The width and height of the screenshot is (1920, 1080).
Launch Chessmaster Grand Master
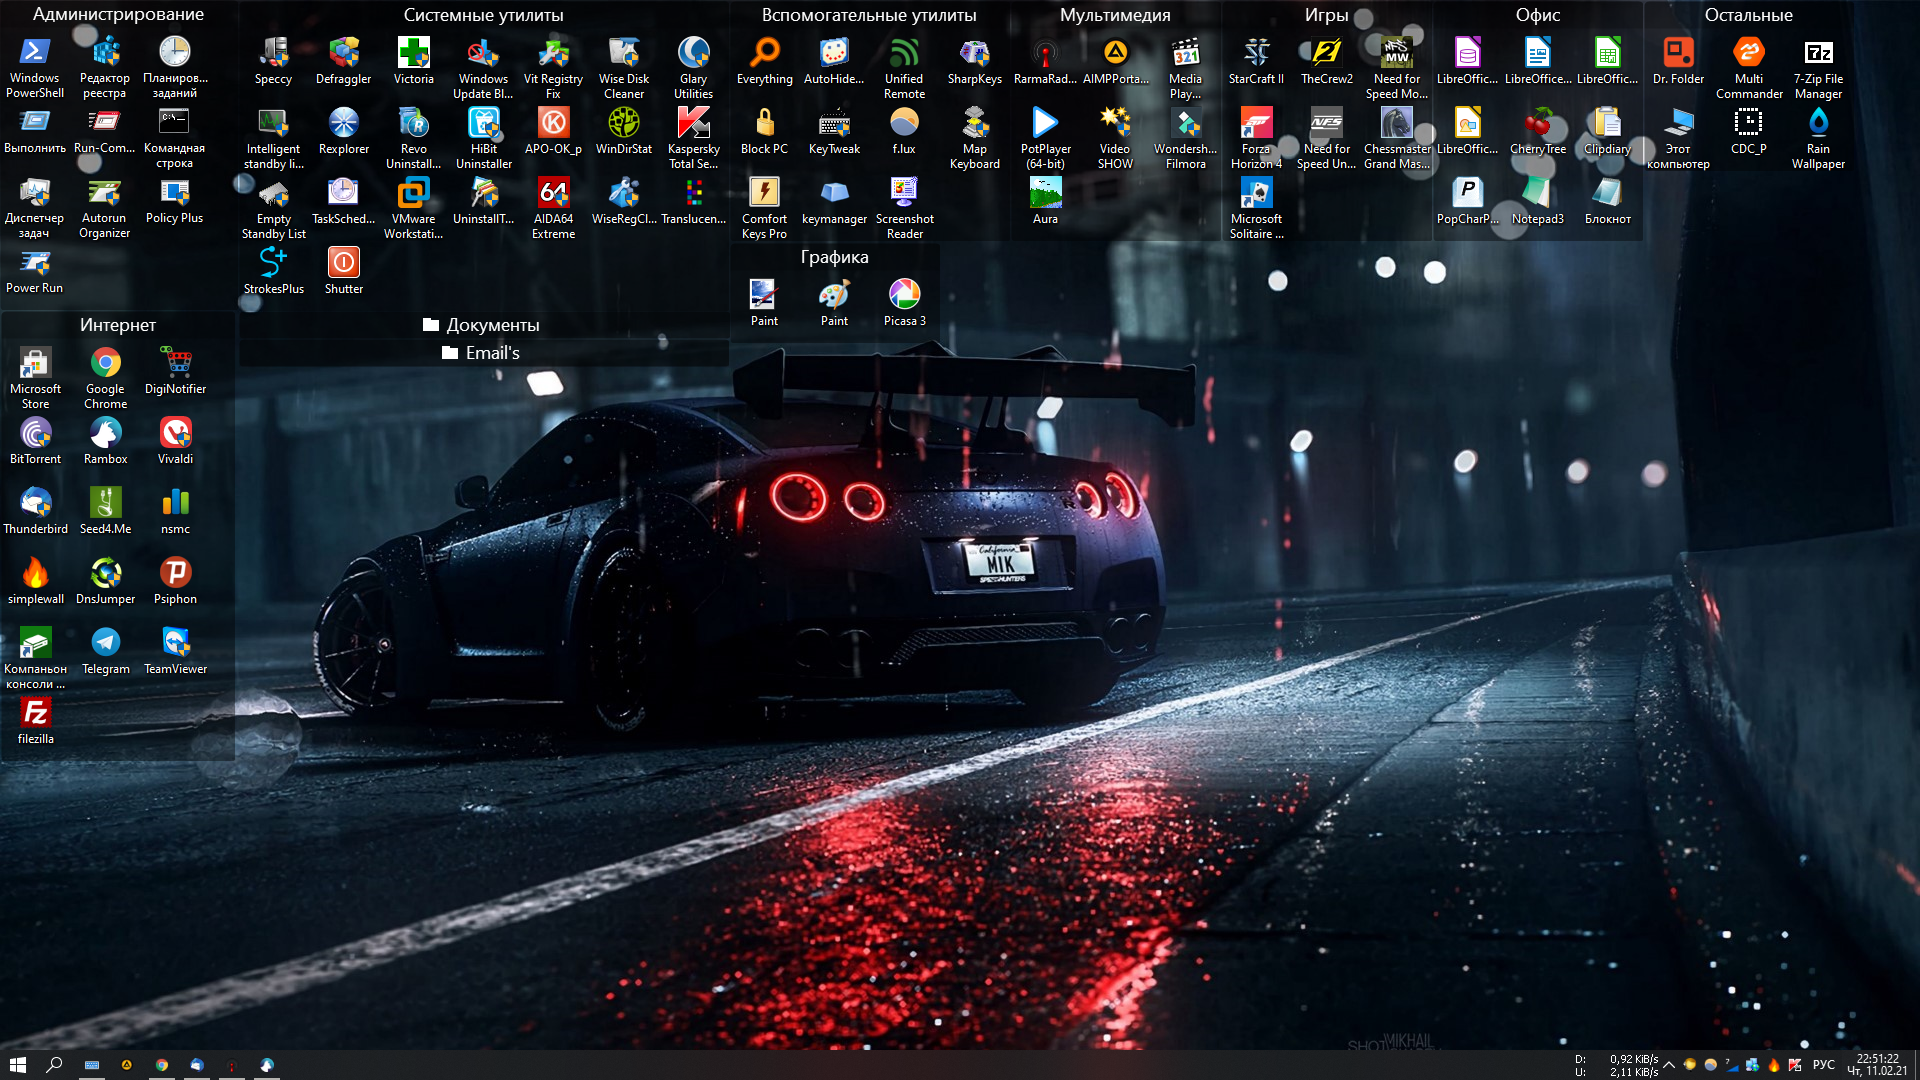[x=1397, y=138]
